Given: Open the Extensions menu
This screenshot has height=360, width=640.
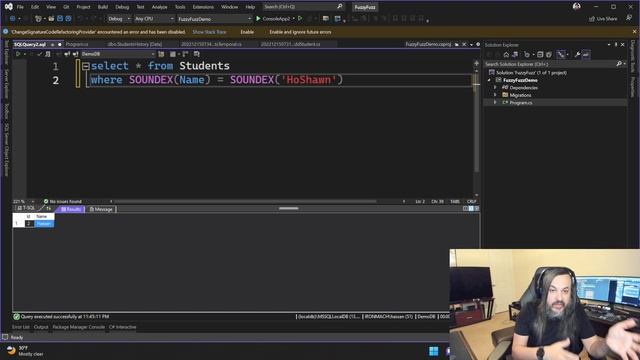Looking at the screenshot, I should tap(203, 7).
